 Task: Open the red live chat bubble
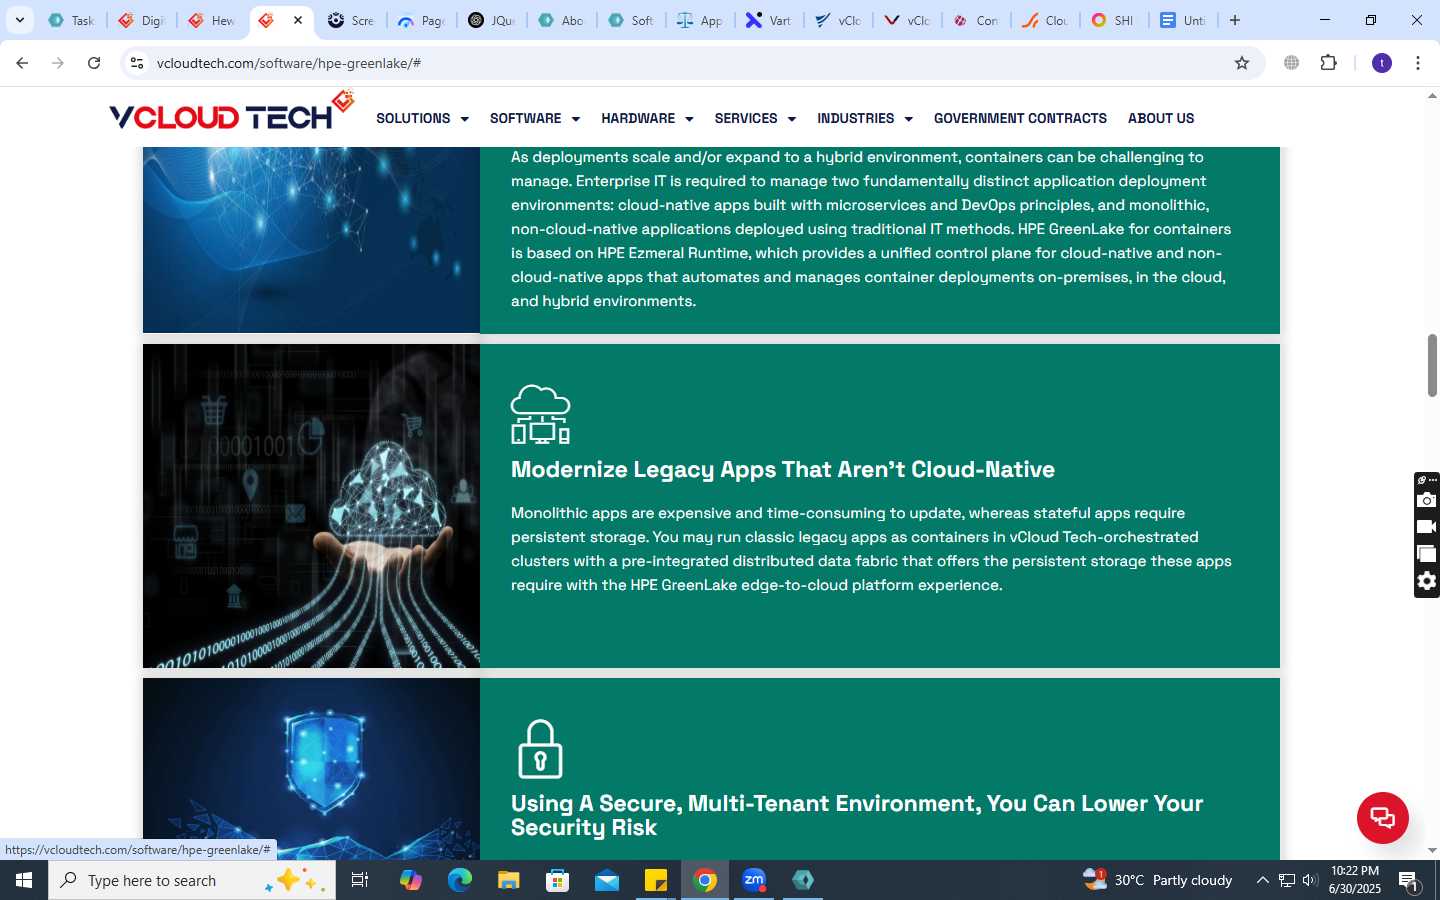point(1383,817)
